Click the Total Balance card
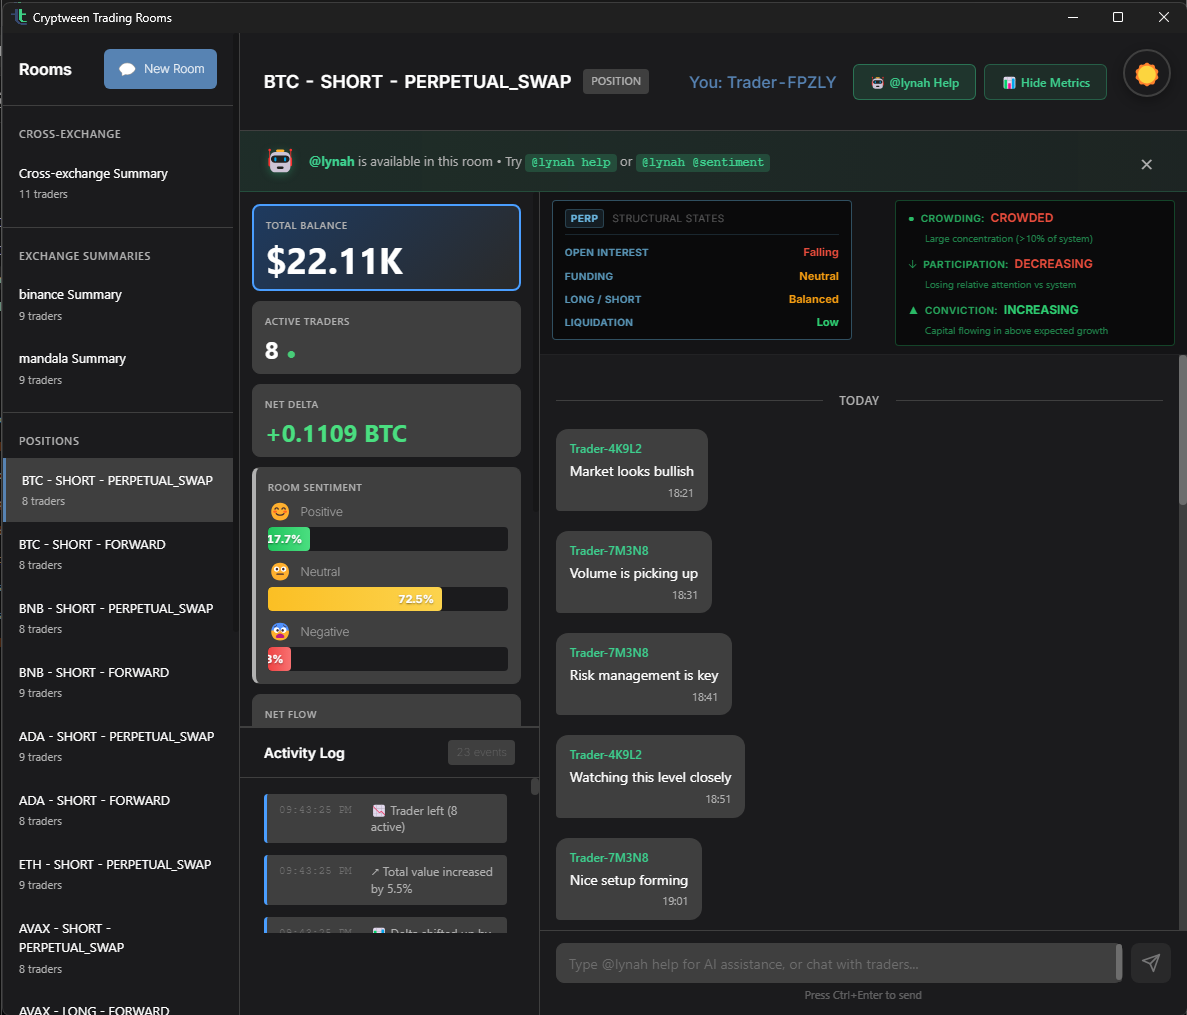The image size is (1187, 1015). pyautogui.click(x=386, y=248)
